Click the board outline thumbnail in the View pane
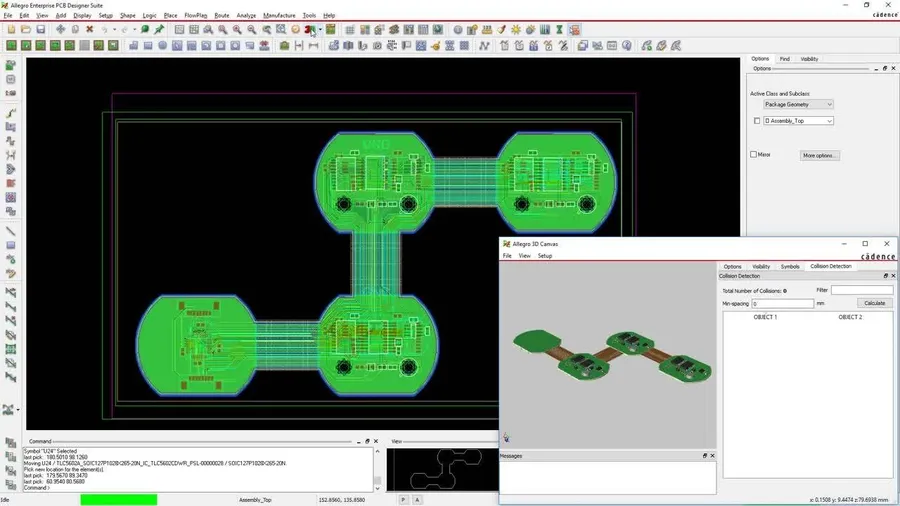The width and height of the screenshot is (900, 506). [x=445, y=469]
